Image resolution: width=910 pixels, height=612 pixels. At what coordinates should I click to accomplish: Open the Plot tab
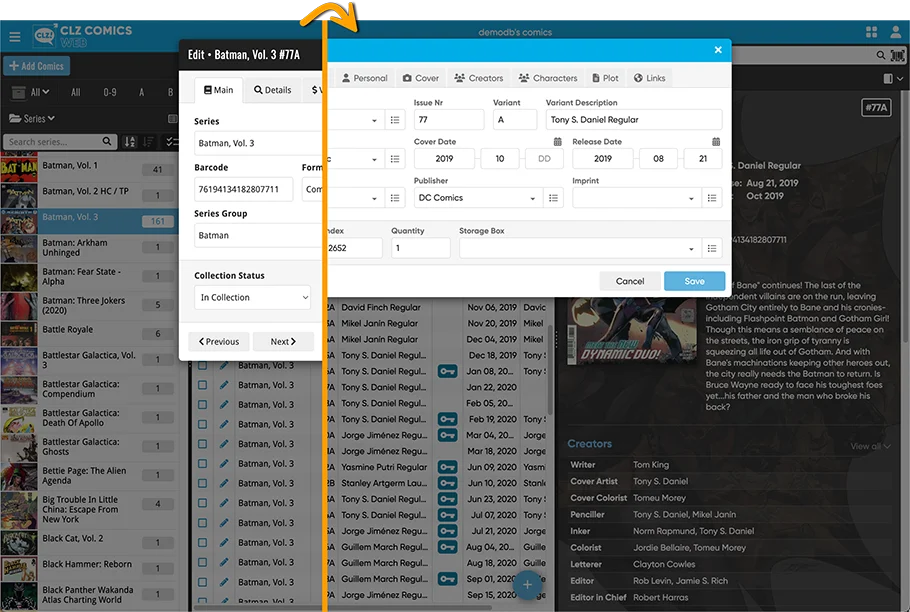click(605, 78)
